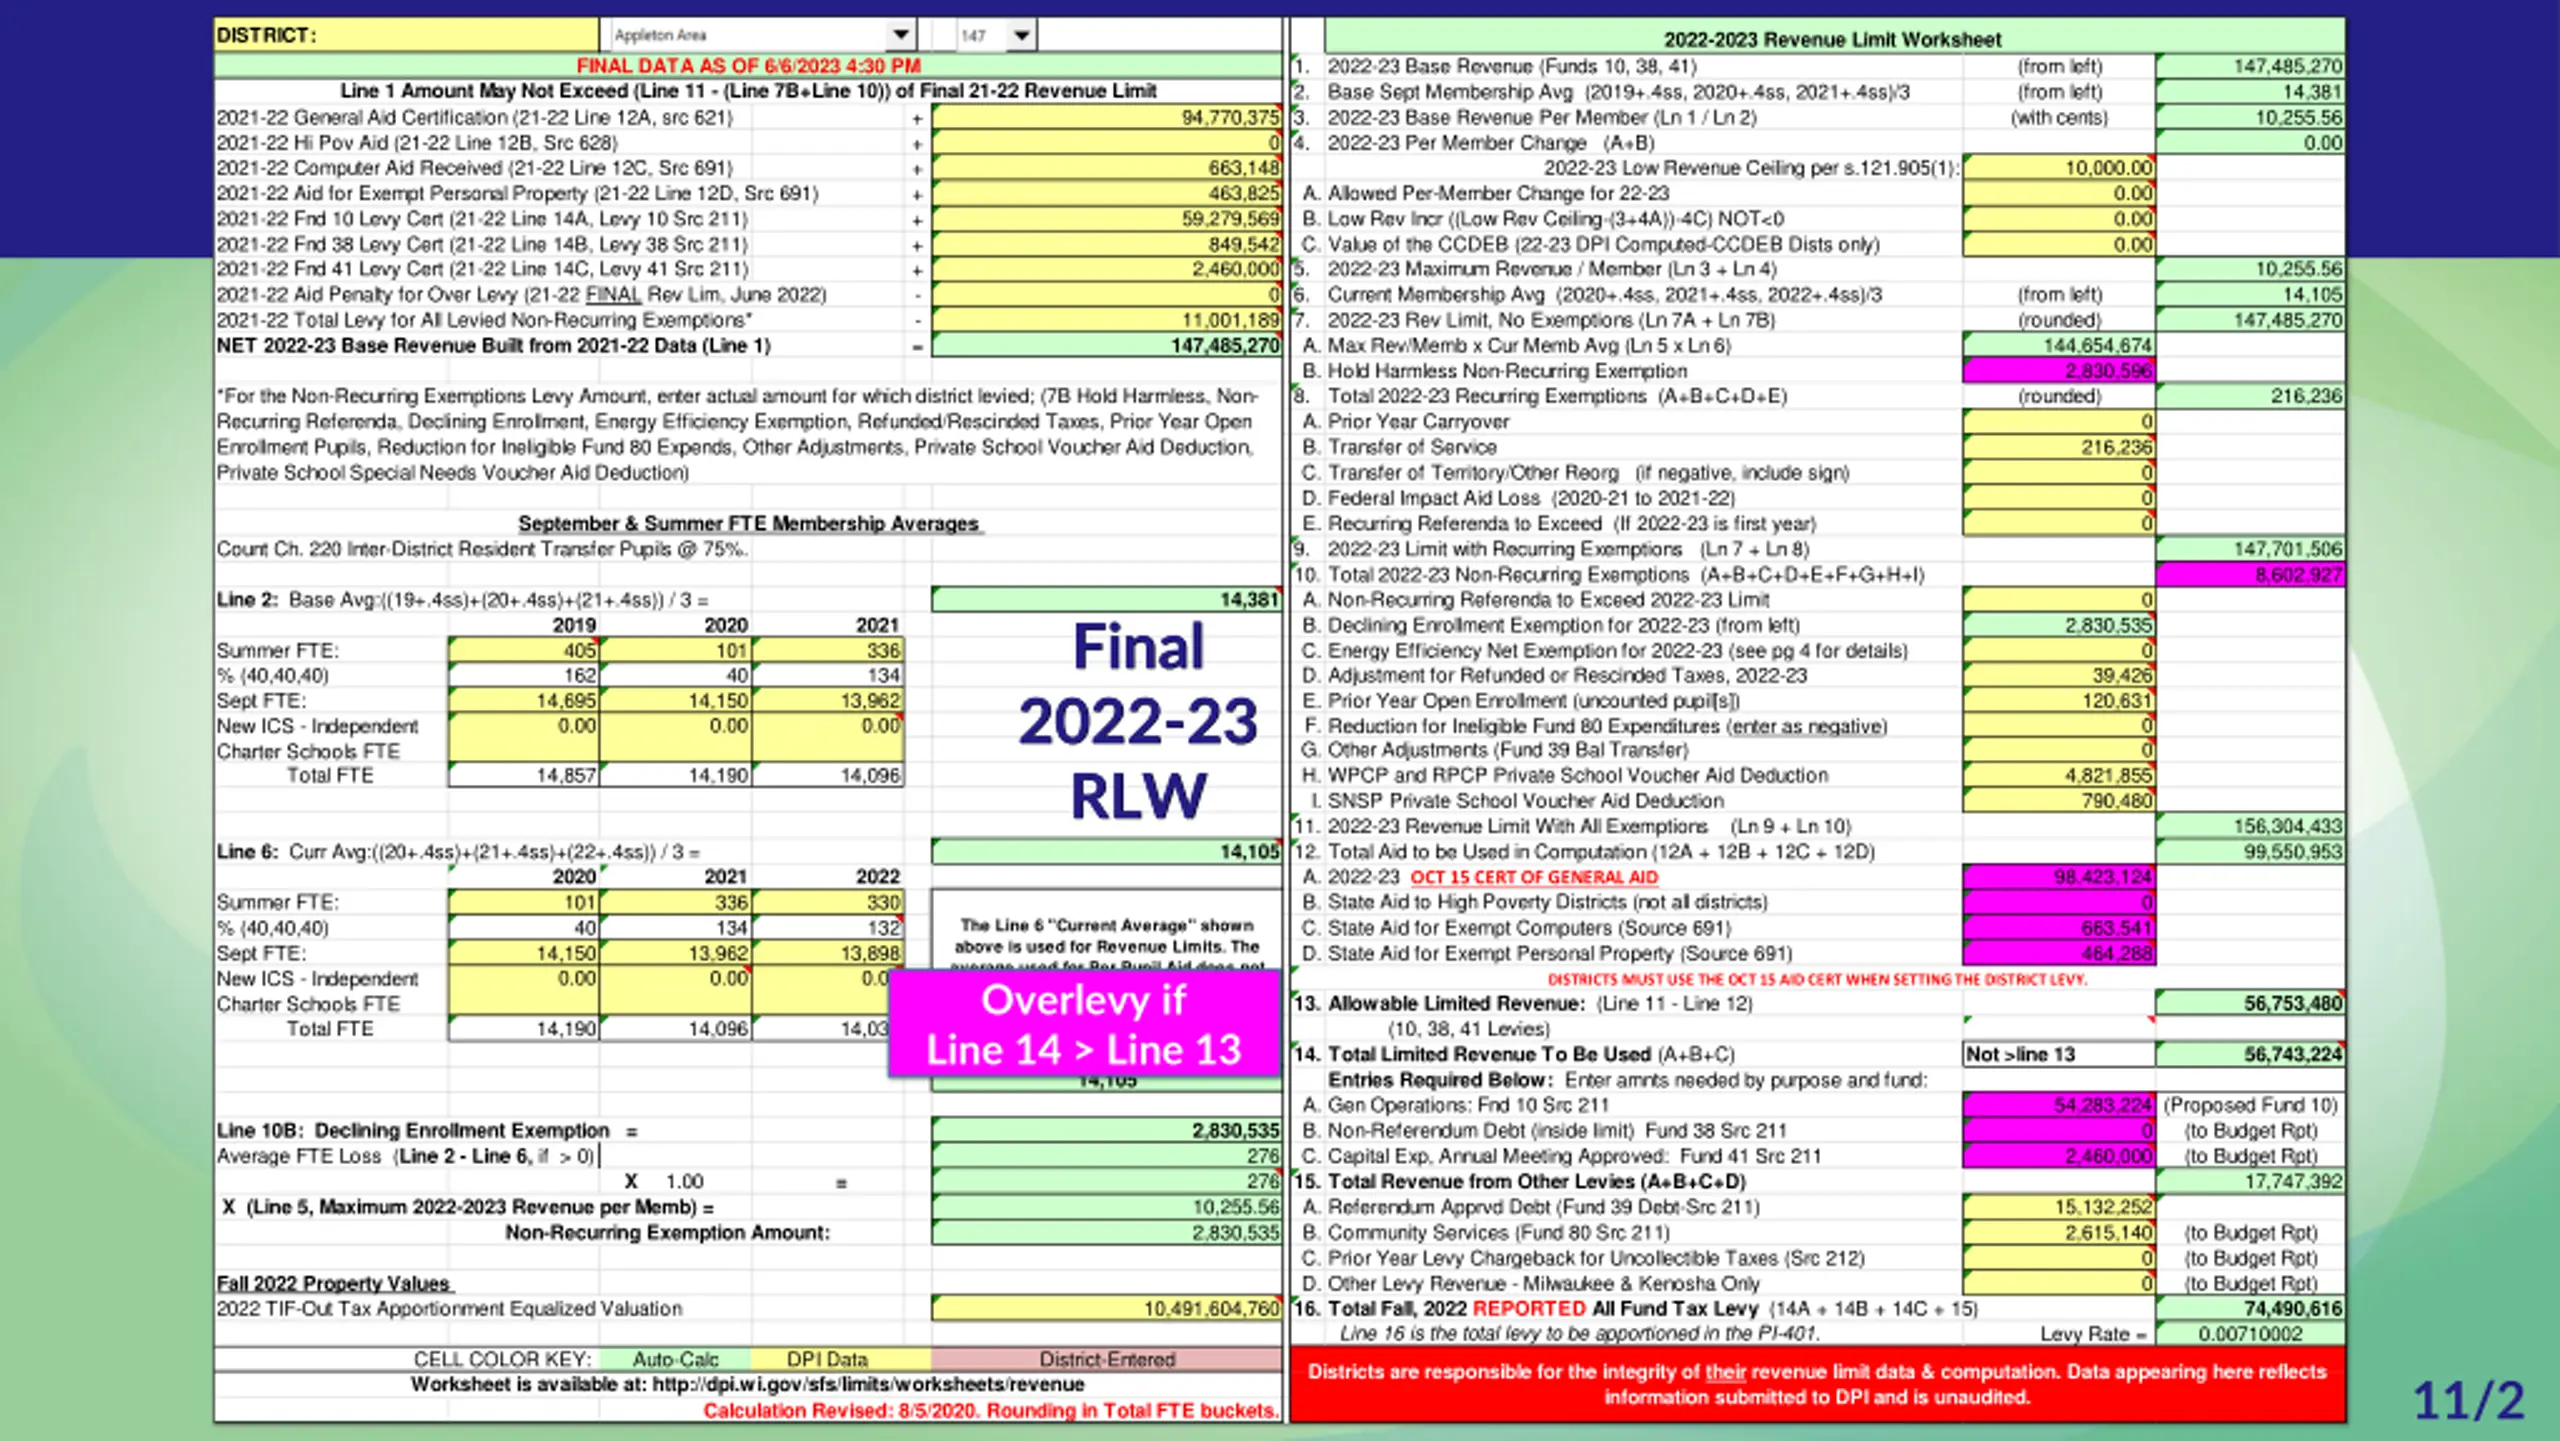Viewport: 2560px width, 1441px height.
Task: Select the DPI Data yellow color key cell
Action: (827, 1360)
